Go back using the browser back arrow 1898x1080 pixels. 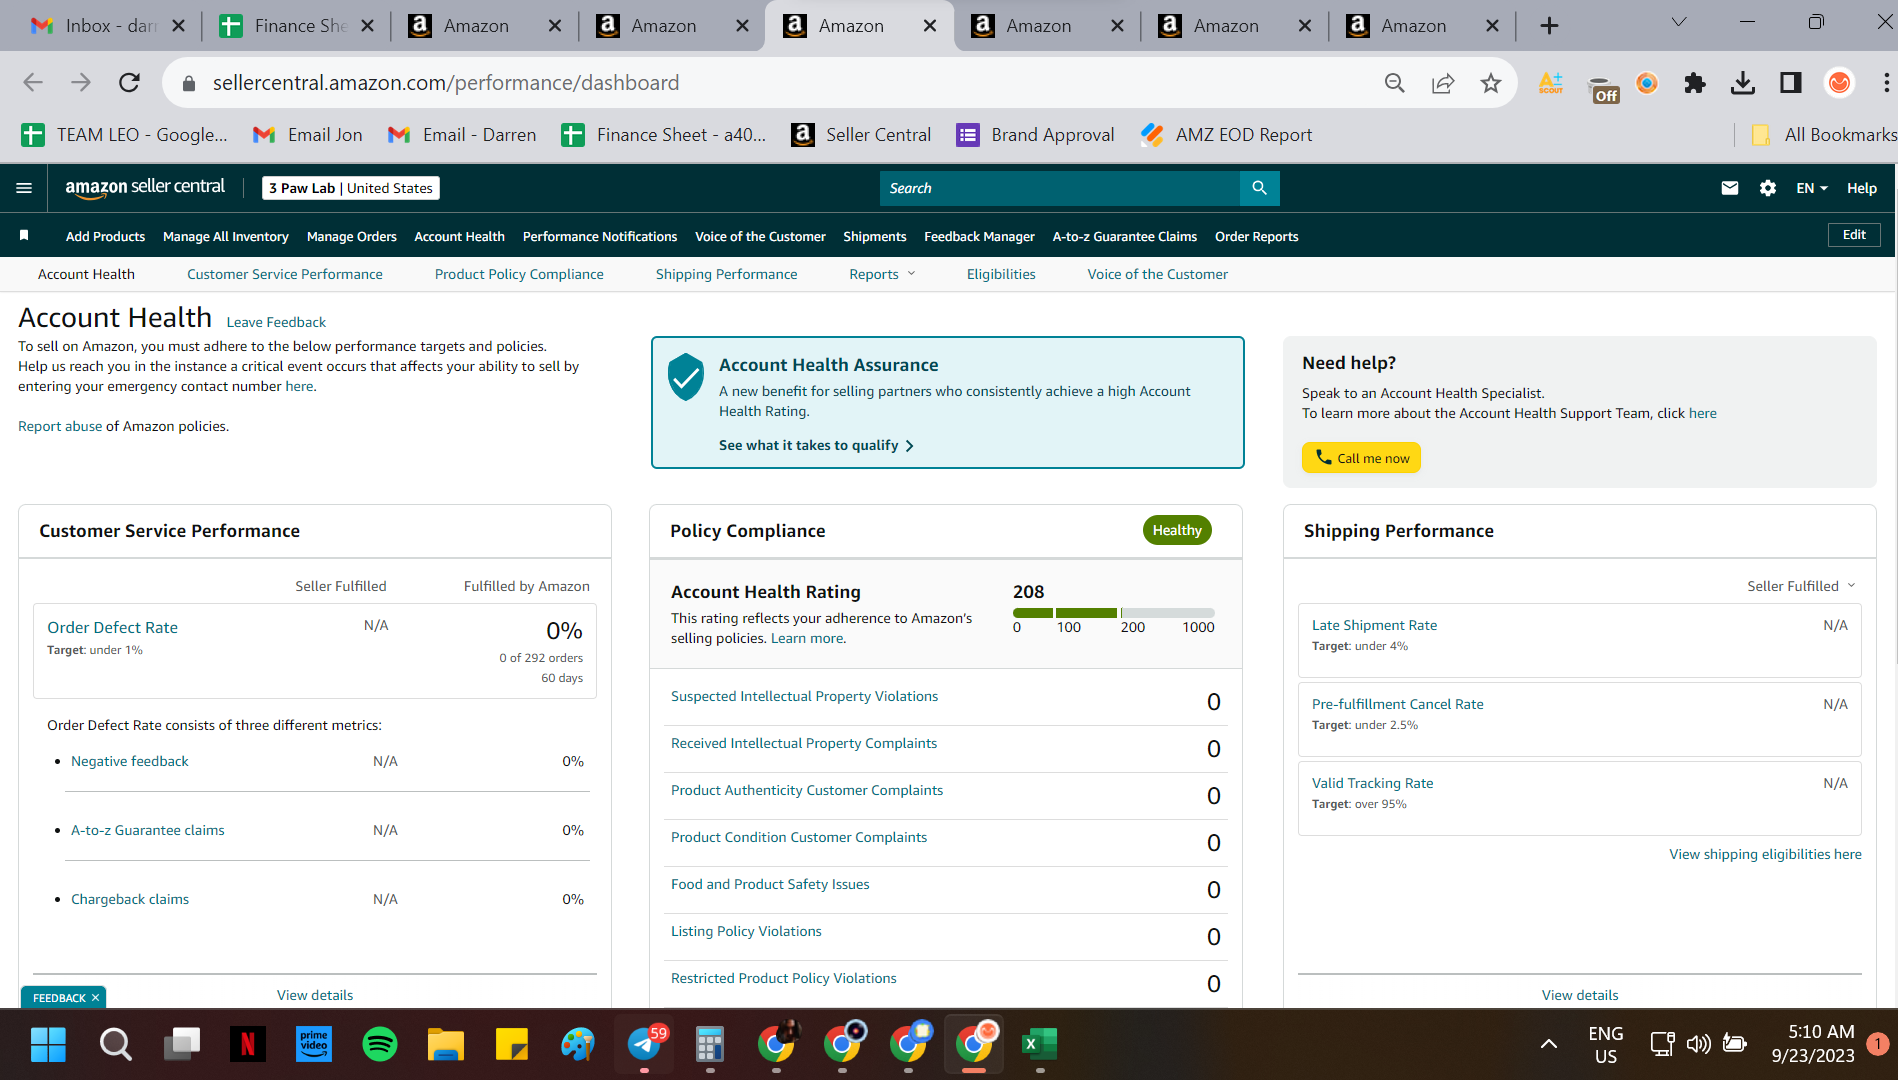(x=33, y=83)
